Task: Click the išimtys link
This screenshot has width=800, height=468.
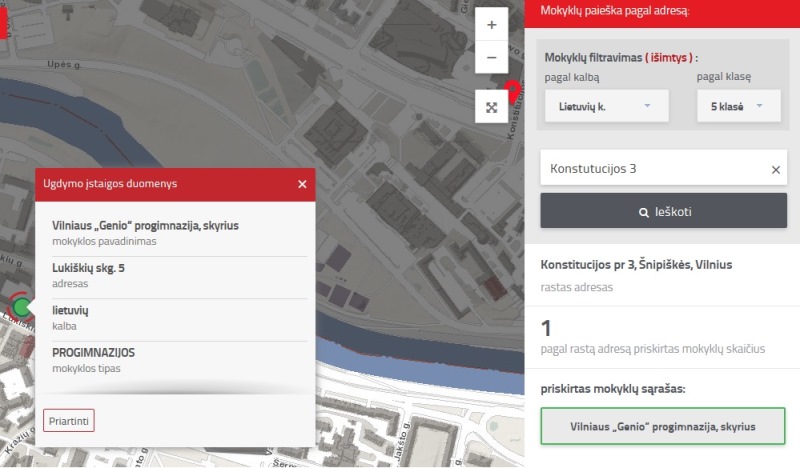Action: [x=669, y=57]
